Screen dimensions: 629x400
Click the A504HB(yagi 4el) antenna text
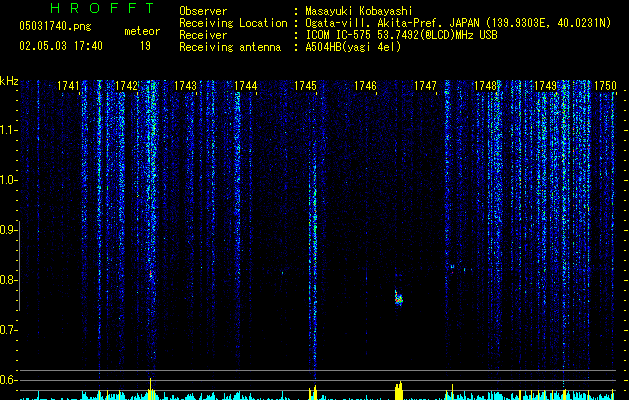pyautogui.click(x=353, y=47)
